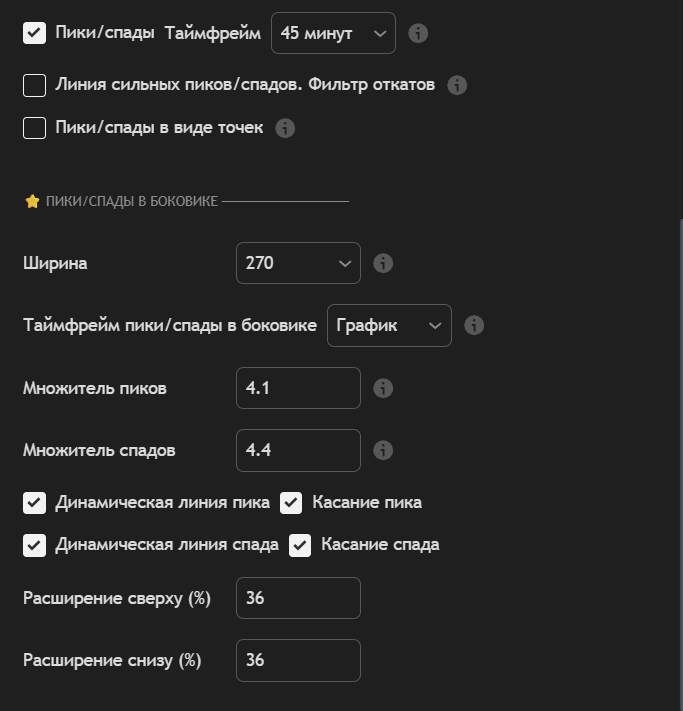683x711 pixels.
Task: Click info icon beside Фильтр откатов
Action: pos(458,85)
